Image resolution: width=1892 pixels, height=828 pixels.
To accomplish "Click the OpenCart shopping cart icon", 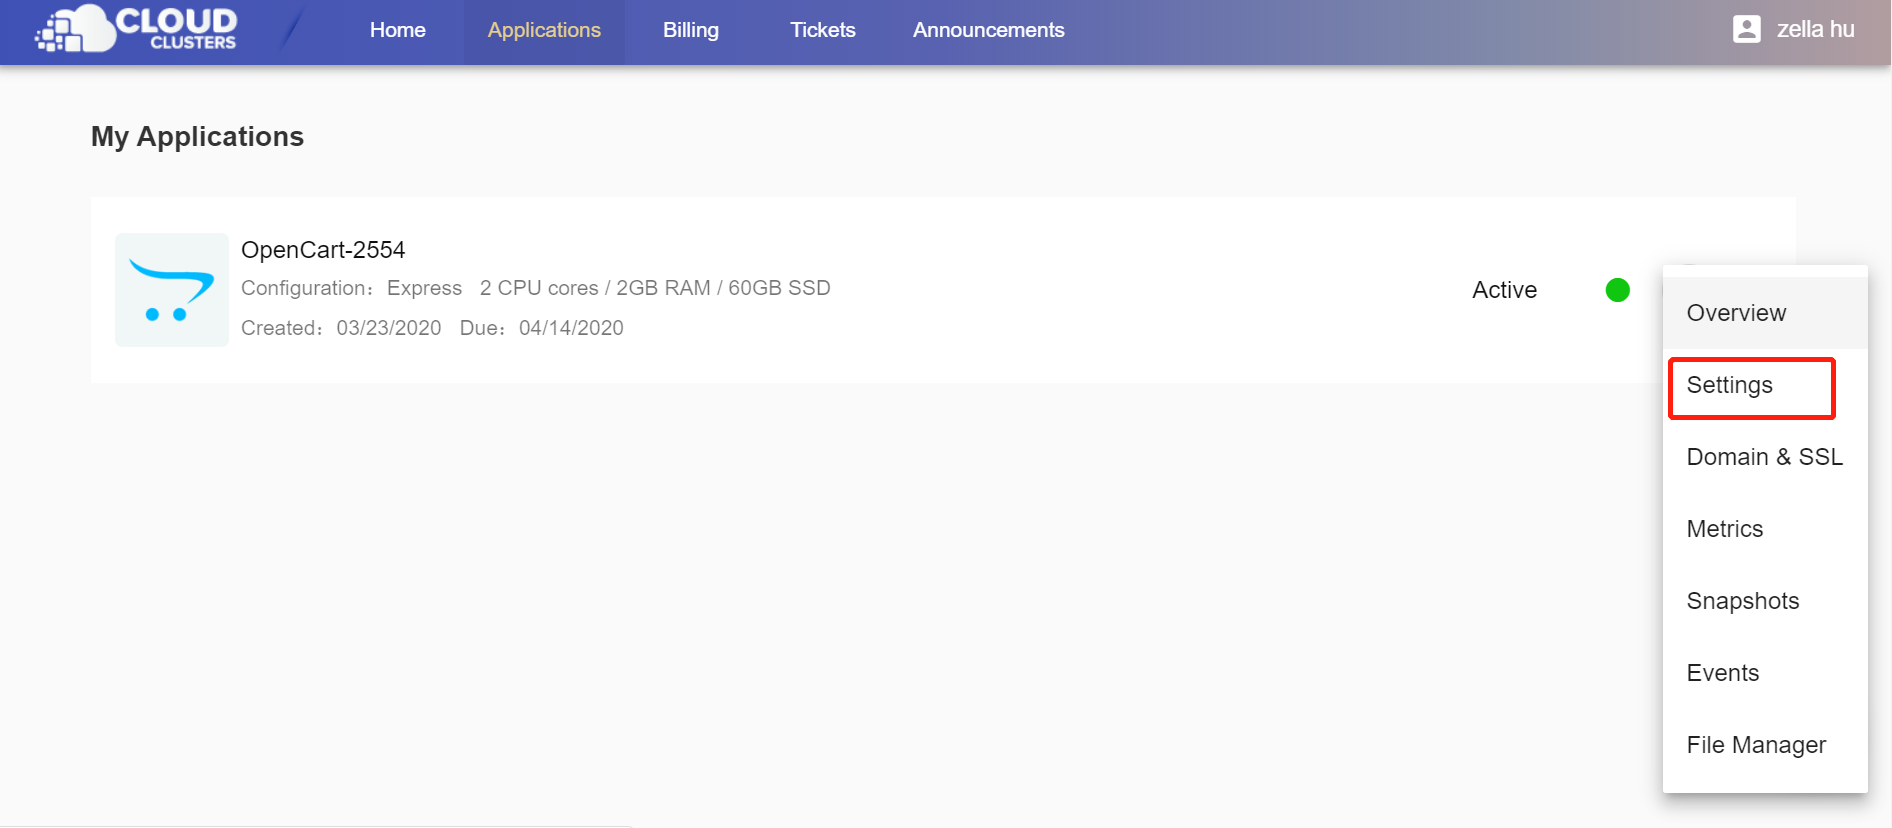I will [x=172, y=290].
